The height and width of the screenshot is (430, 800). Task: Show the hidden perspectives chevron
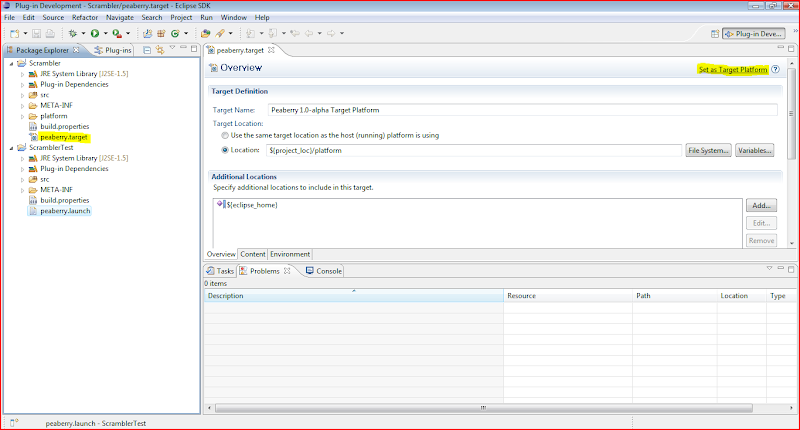[x=795, y=32]
